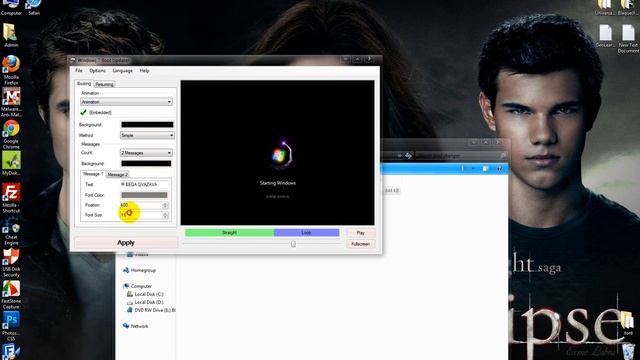The image size is (640, 360).
Task: Launch the Mozilla Firefox shortcut
Action: coord(11,69)
